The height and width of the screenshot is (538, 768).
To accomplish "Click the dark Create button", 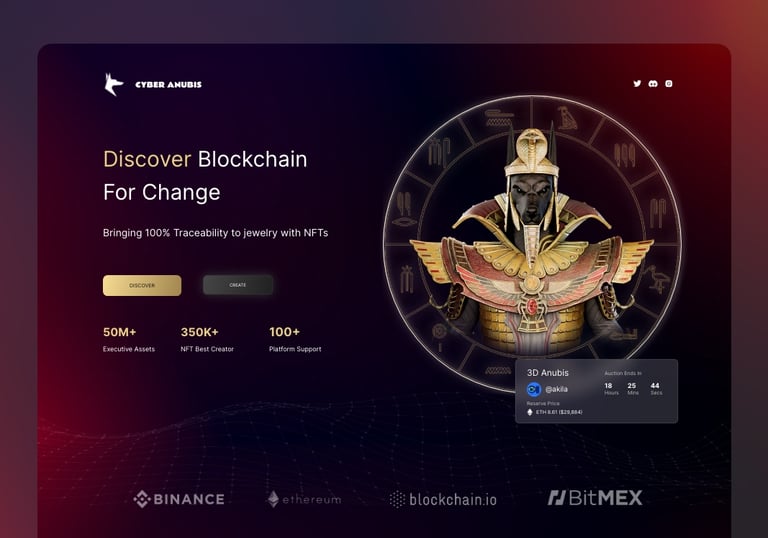I will click(x=238, y=285).
